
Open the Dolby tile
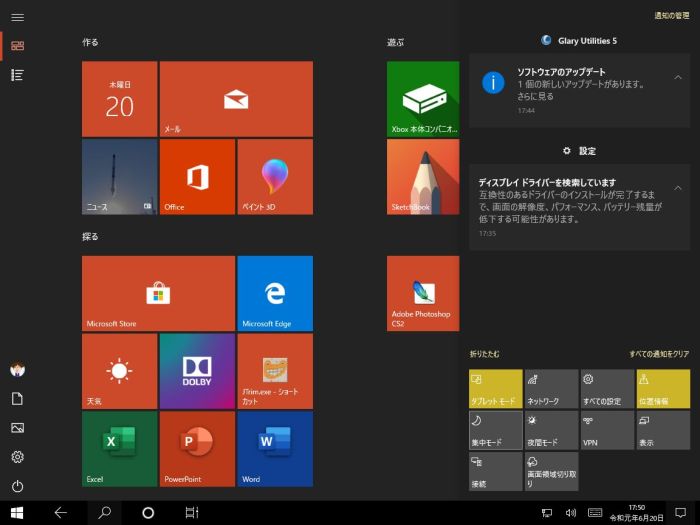197,371
